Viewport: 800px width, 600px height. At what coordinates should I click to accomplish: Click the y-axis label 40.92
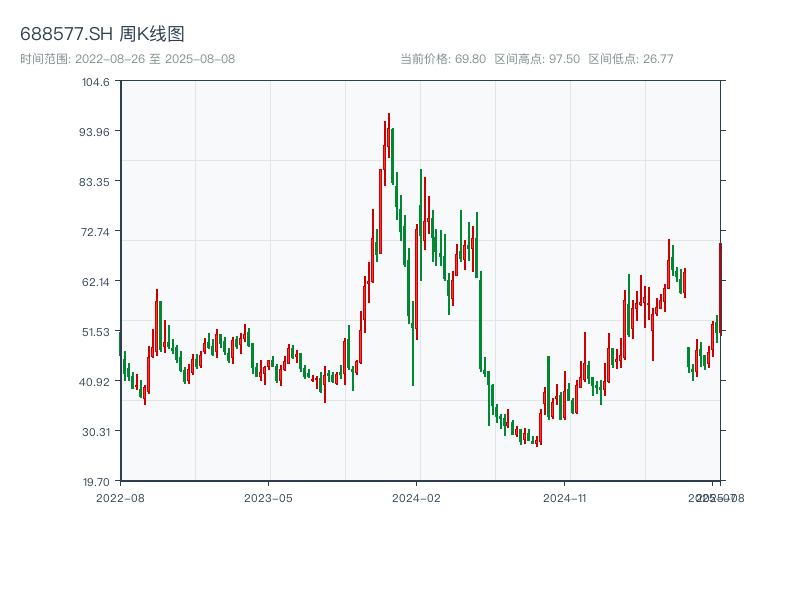[x=94, y=382]
